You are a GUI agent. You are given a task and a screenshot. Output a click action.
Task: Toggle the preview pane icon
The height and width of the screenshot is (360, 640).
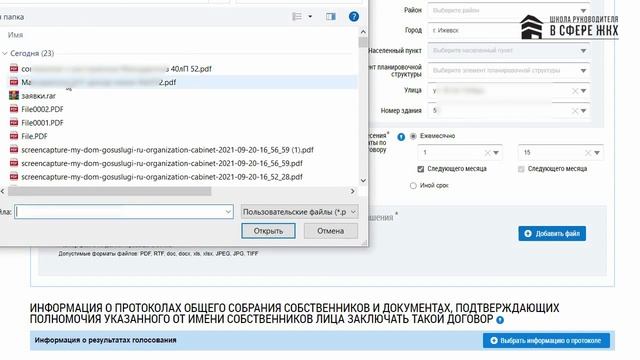331,17
